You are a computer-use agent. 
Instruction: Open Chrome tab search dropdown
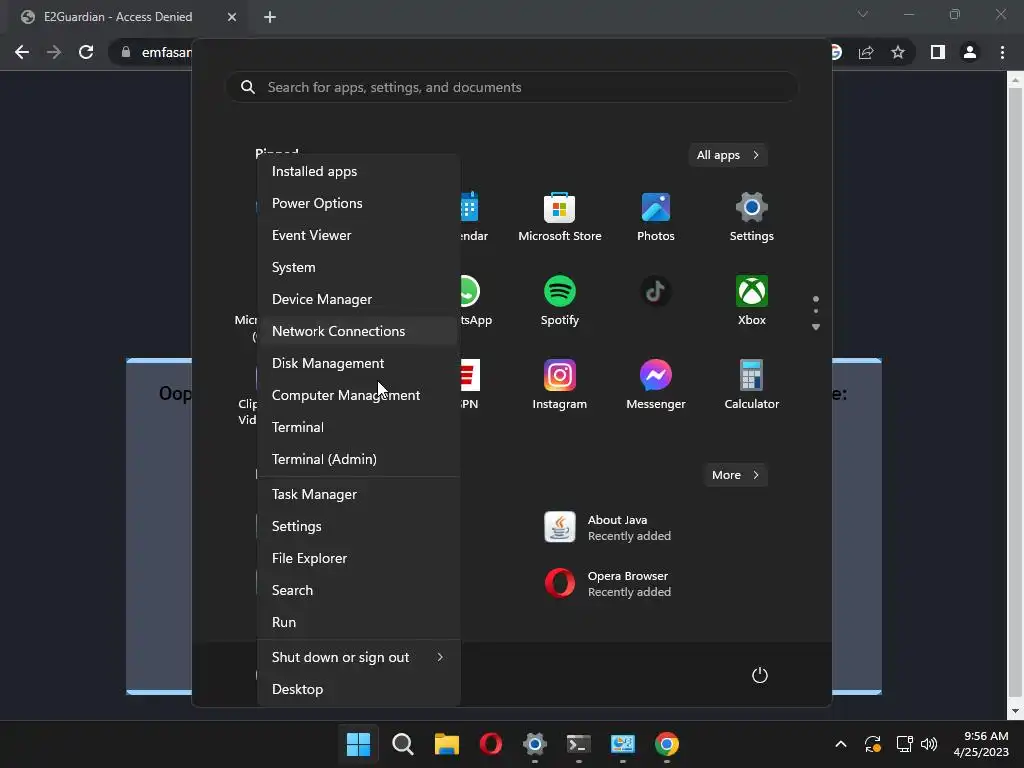863,14
